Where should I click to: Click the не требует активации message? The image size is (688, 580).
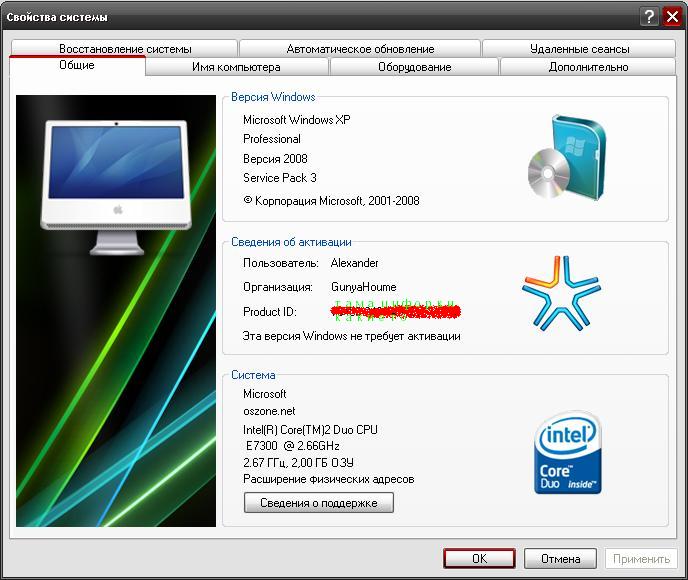(x=351, y=336)
